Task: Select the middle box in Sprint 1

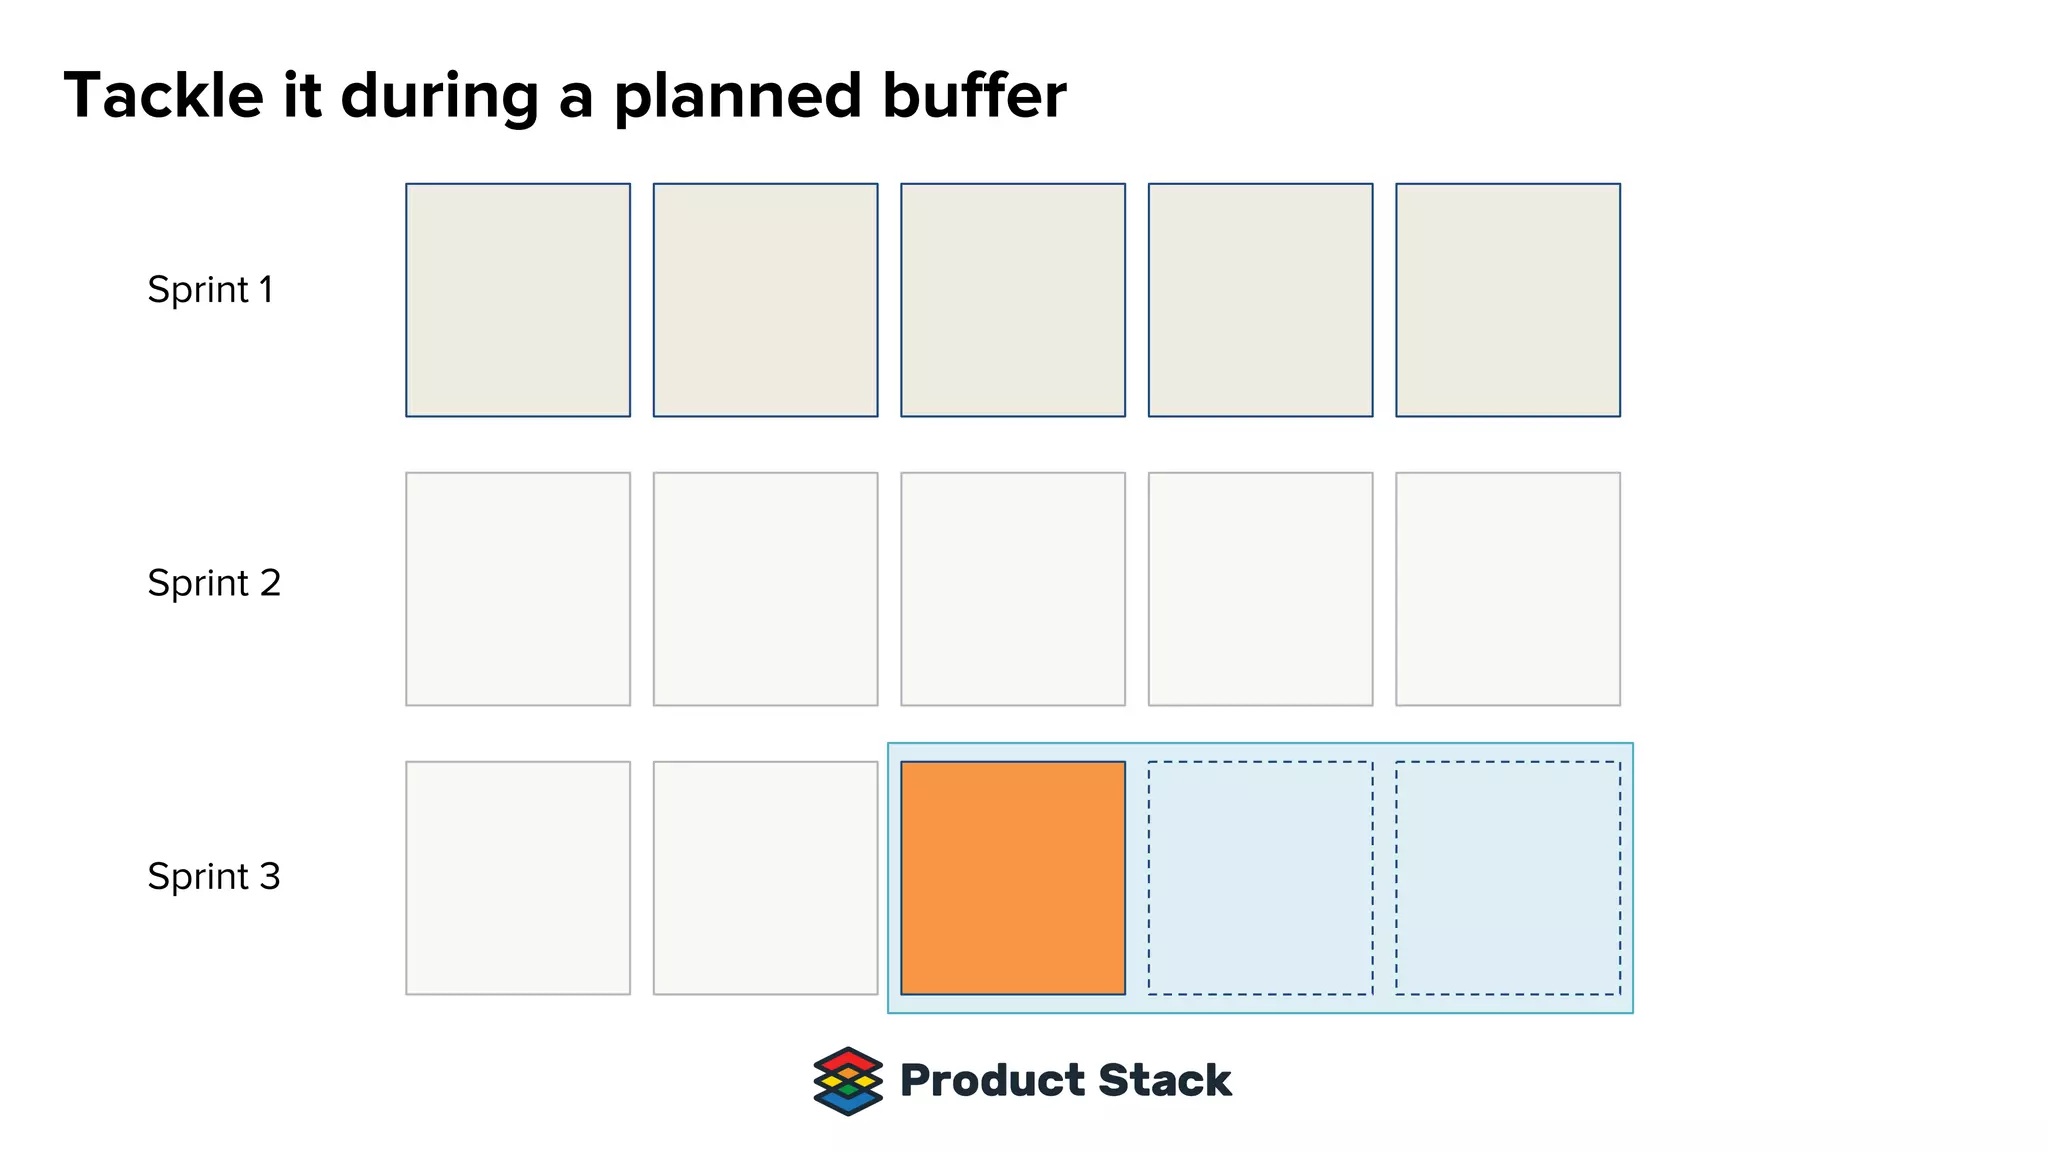Action: 1012,300
